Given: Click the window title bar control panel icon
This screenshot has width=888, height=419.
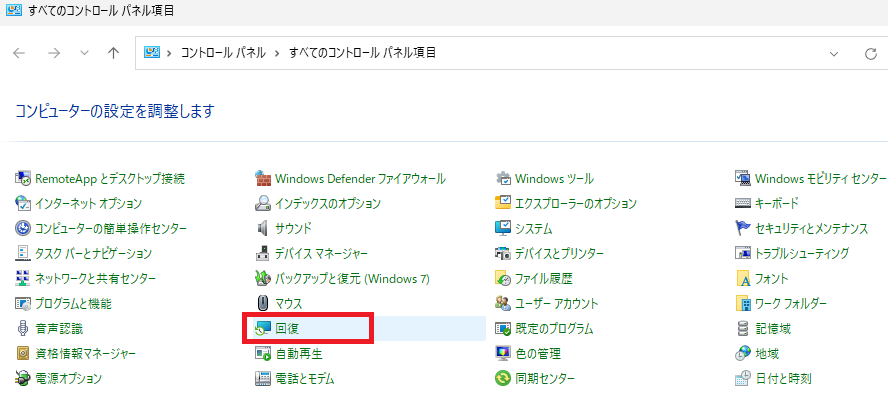Looking at the screenshot, I should [x=14, y=11].
